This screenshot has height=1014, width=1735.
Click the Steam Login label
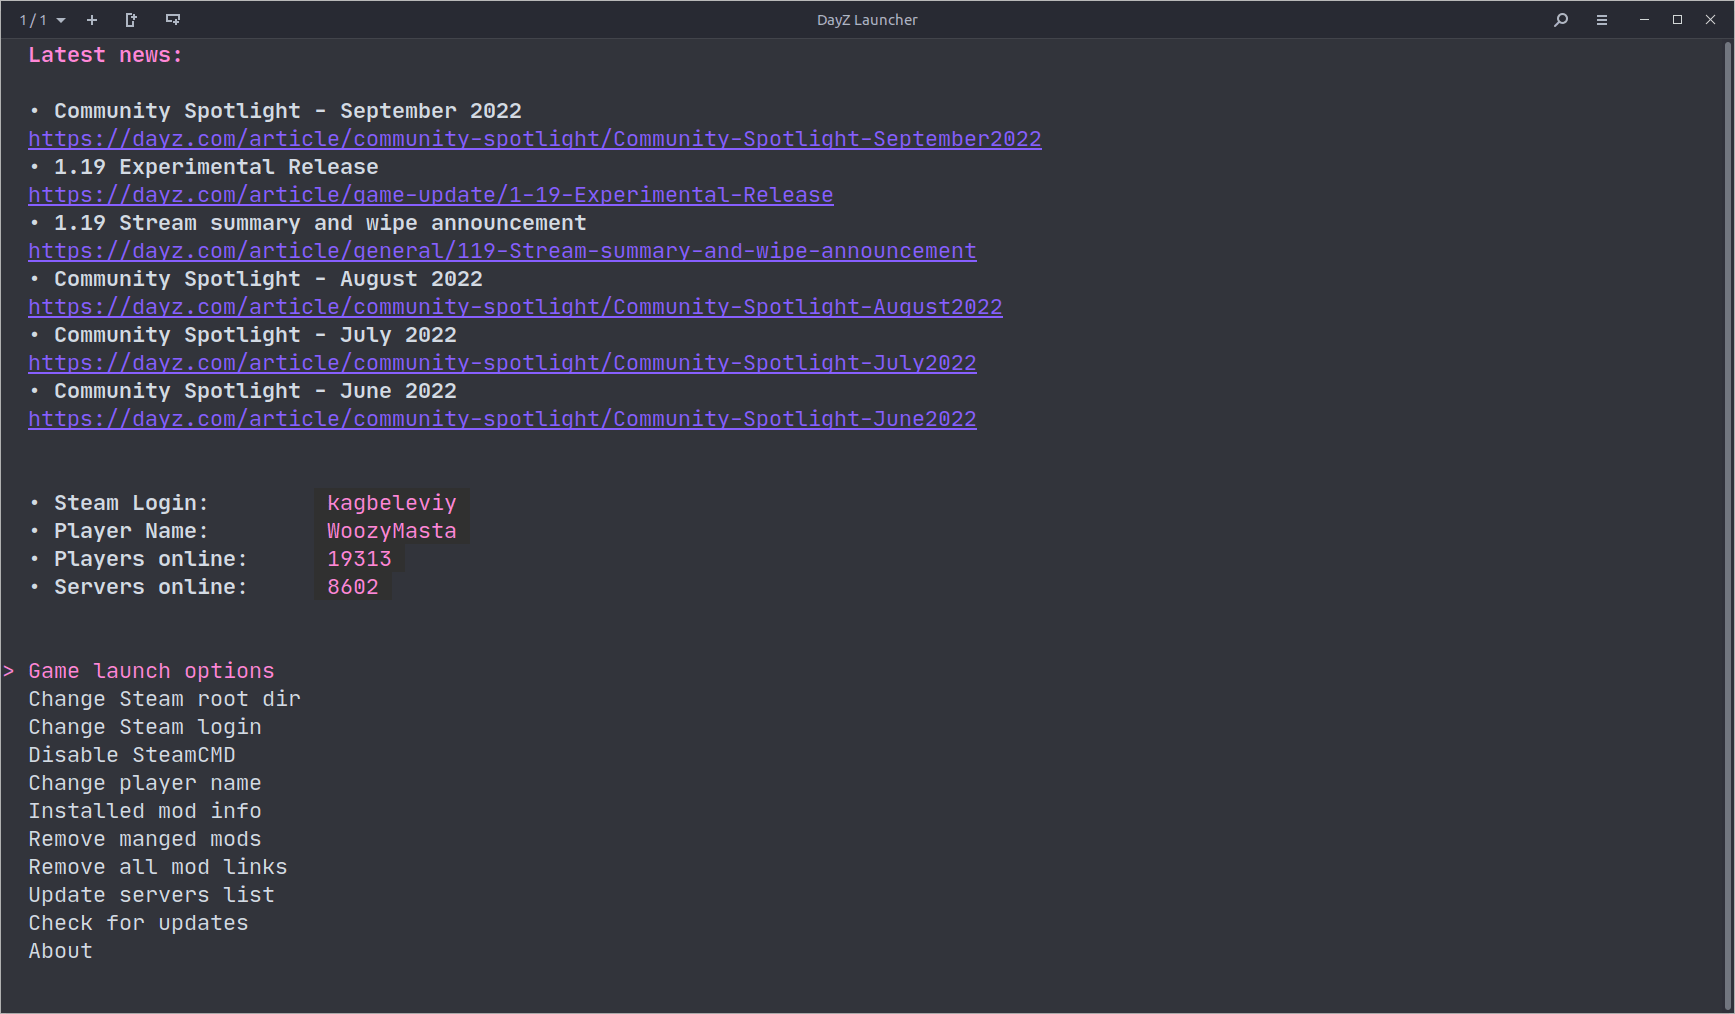(131, 503)
